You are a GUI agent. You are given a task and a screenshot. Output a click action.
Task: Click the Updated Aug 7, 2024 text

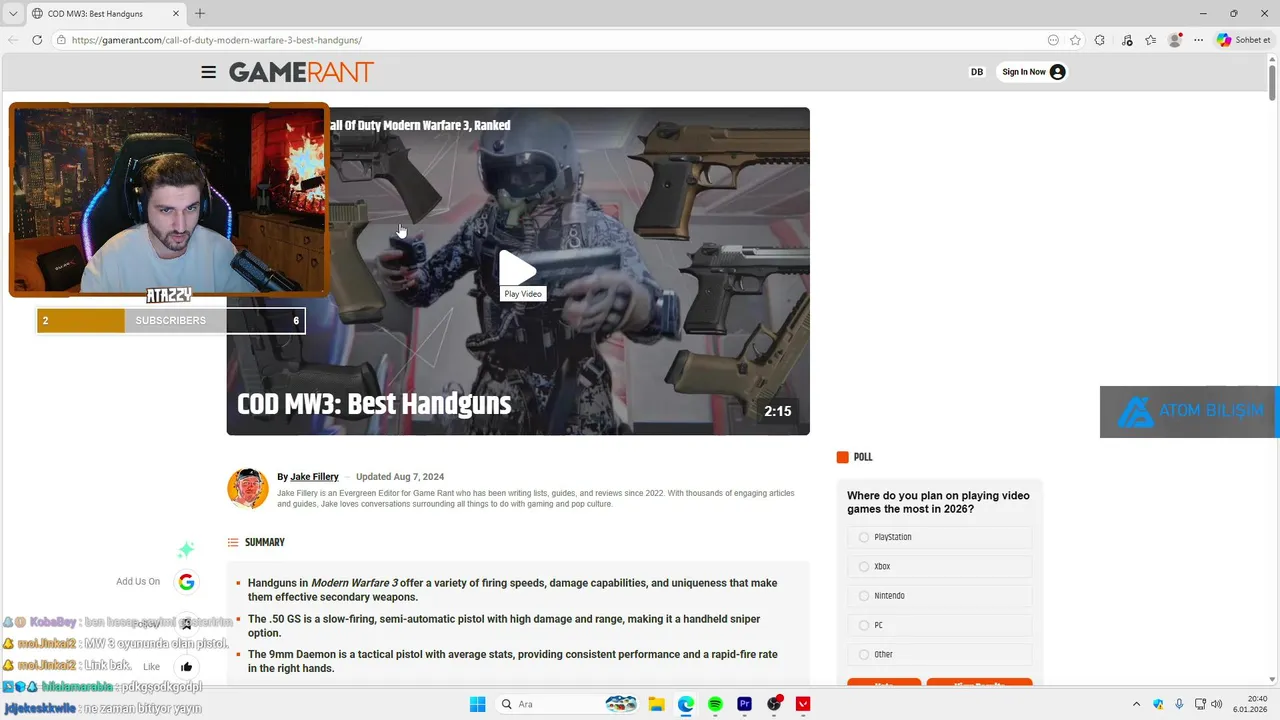click(x=400, y=477)
